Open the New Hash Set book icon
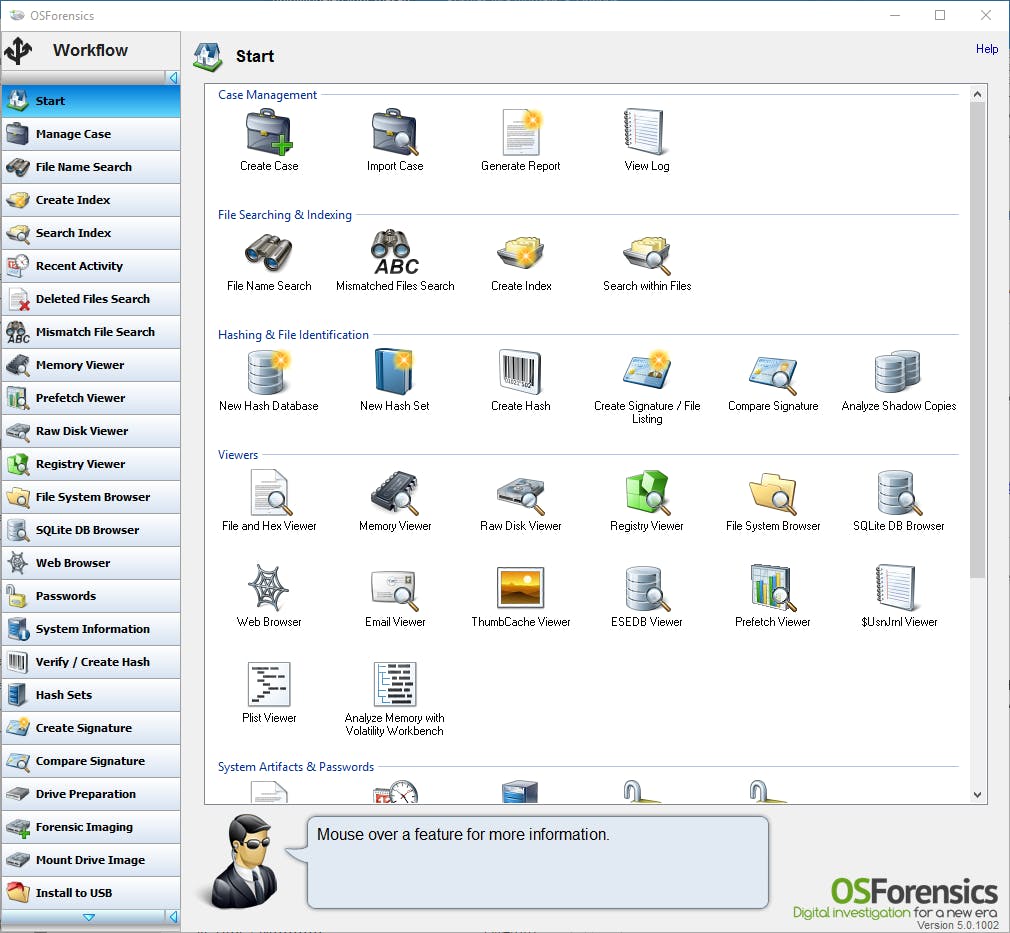Image resolution: width=1010 pixels, height=933 pixels. [395, 372]
